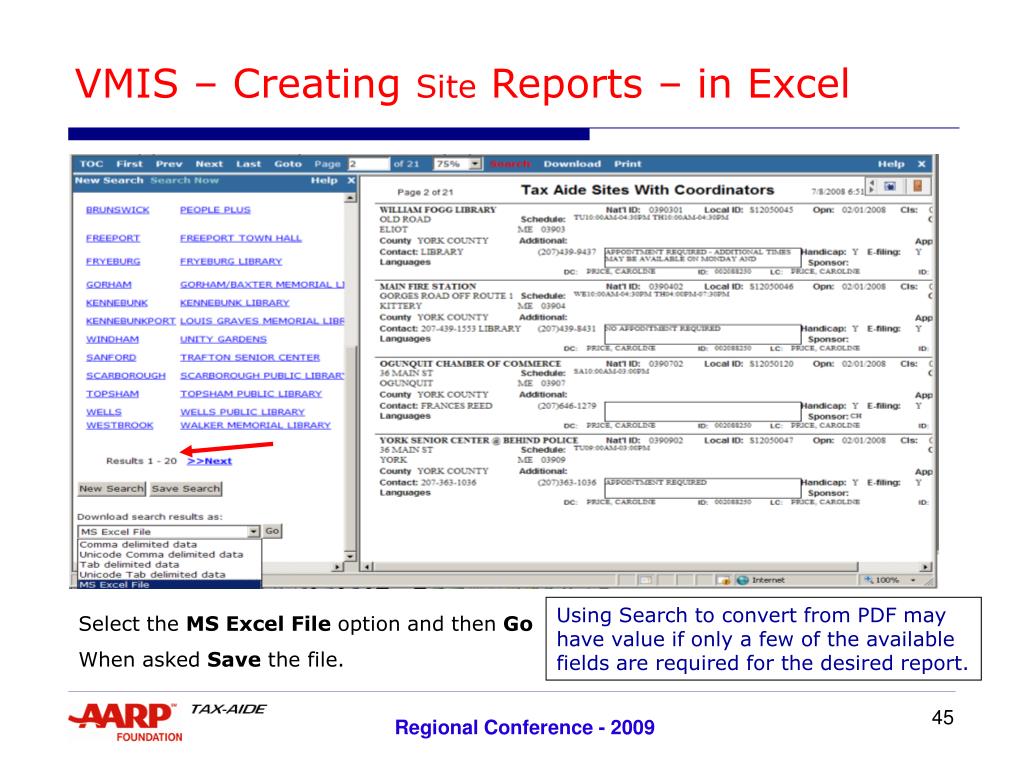1024x768 pixels.
Task: Click the red Search toolbar item
Action: [510, 164]
